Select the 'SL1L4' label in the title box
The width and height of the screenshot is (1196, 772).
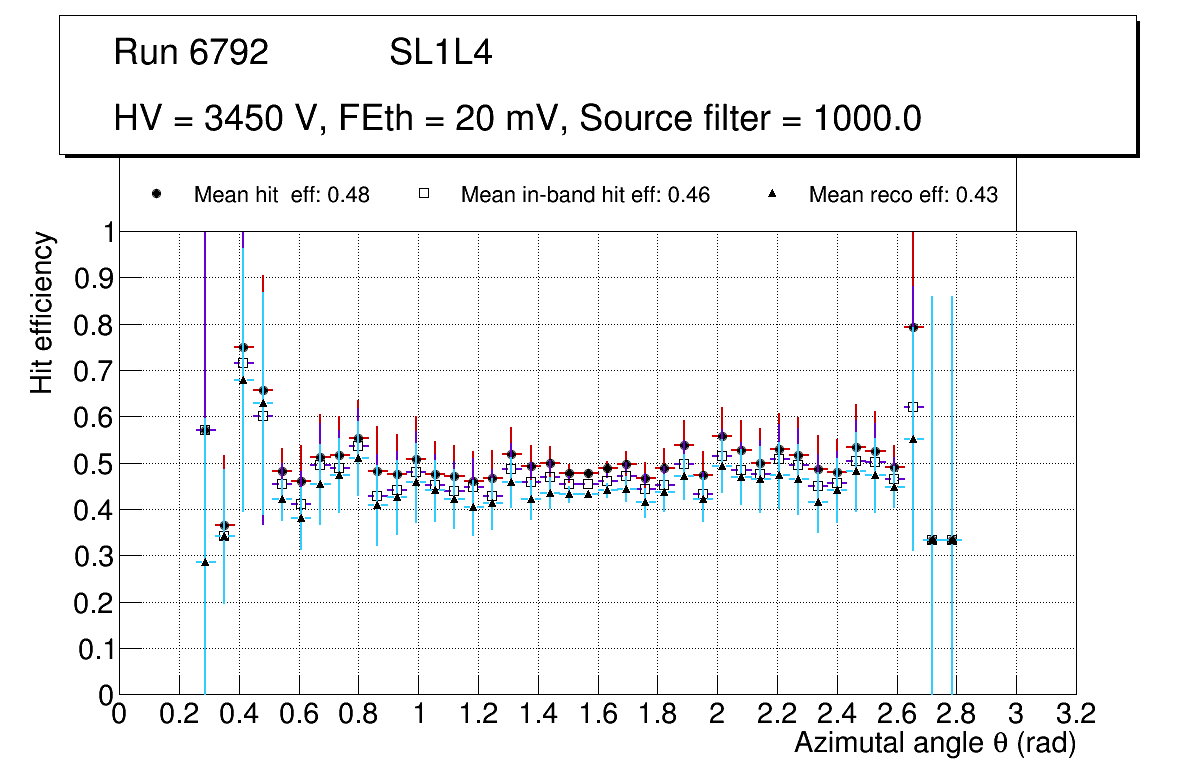tap(440, 53)
